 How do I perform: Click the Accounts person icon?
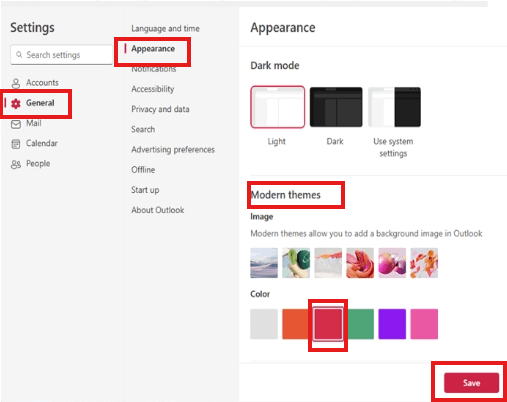coord(16,83)
